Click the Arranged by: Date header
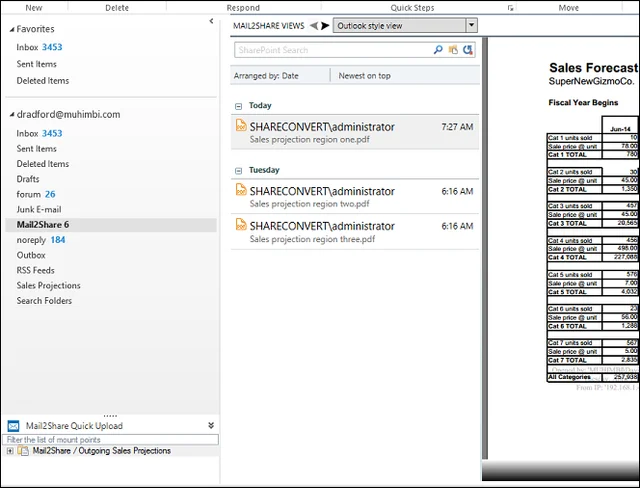 point(266,75)
